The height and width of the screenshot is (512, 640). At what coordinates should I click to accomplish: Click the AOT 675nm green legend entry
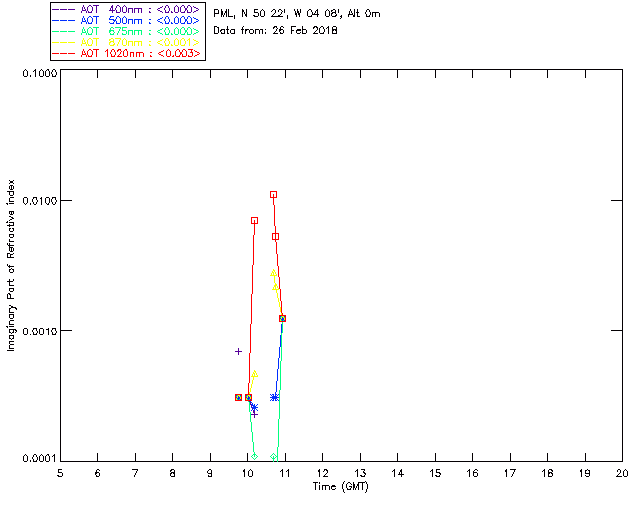[x=127, y=31]
